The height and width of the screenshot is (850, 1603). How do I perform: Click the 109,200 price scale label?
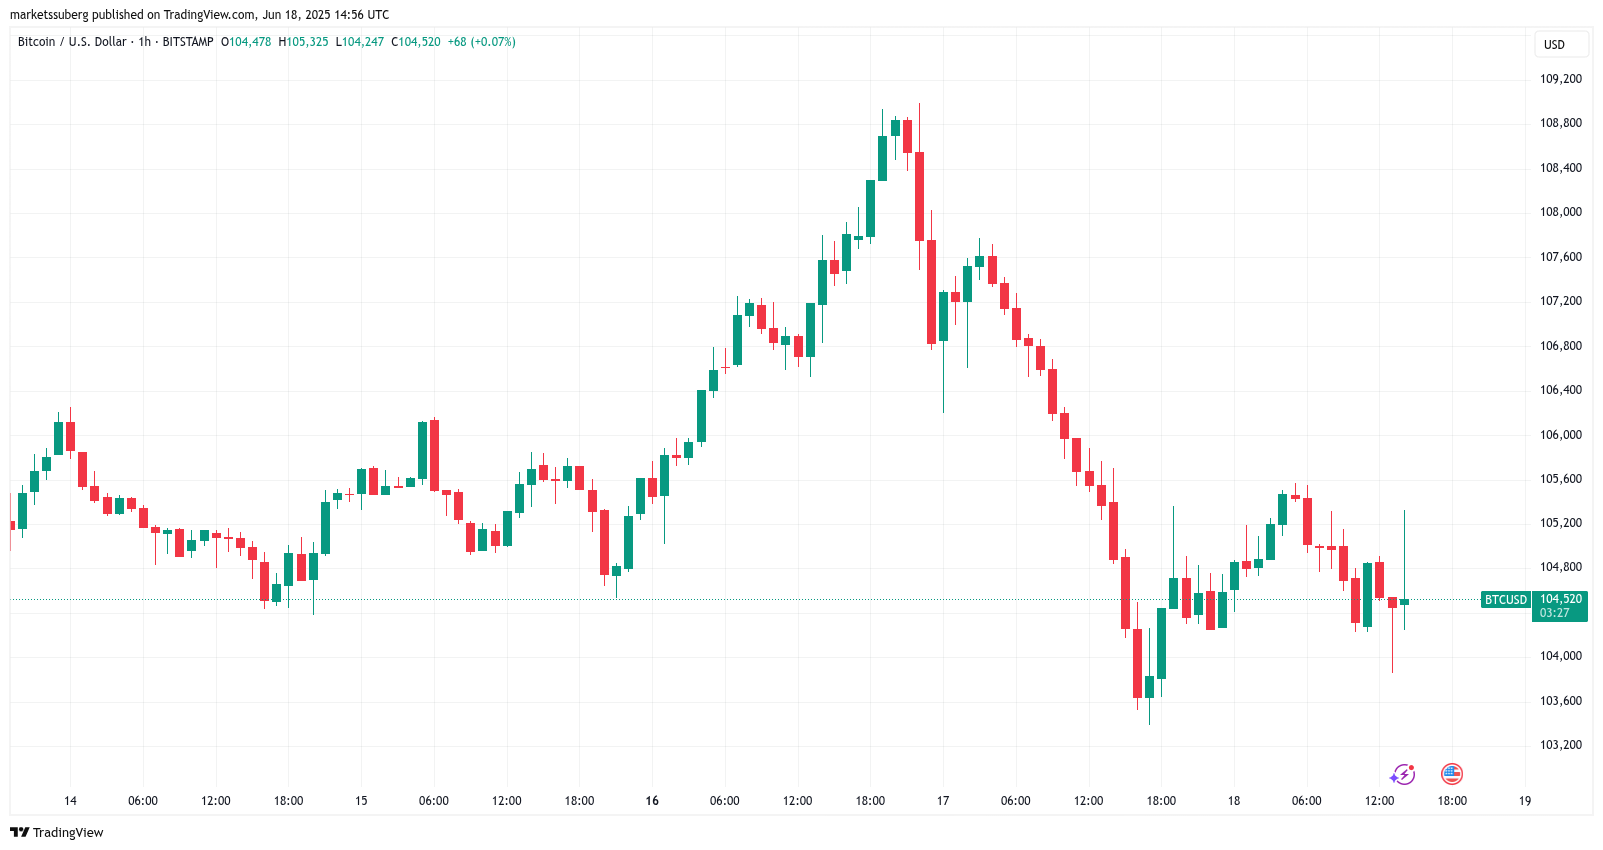click(x=1561, y=79)
